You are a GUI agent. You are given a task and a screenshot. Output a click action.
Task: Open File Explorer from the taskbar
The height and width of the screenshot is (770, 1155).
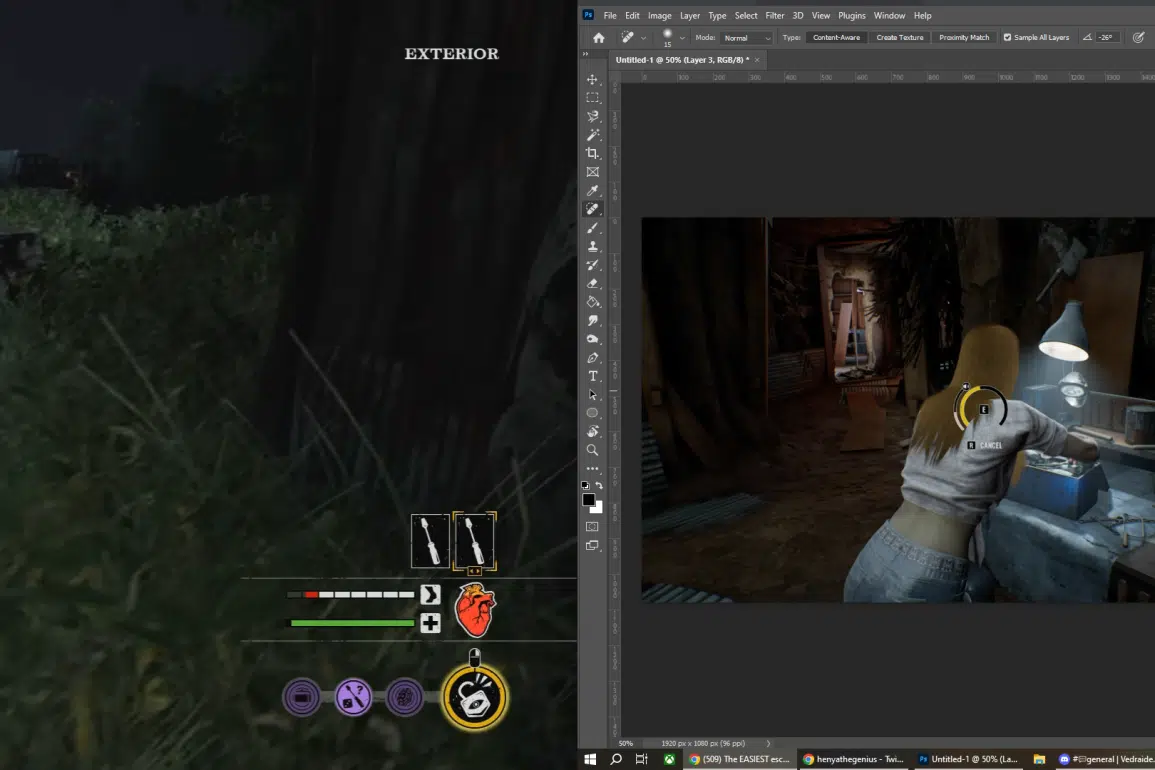coord(1039,759)
